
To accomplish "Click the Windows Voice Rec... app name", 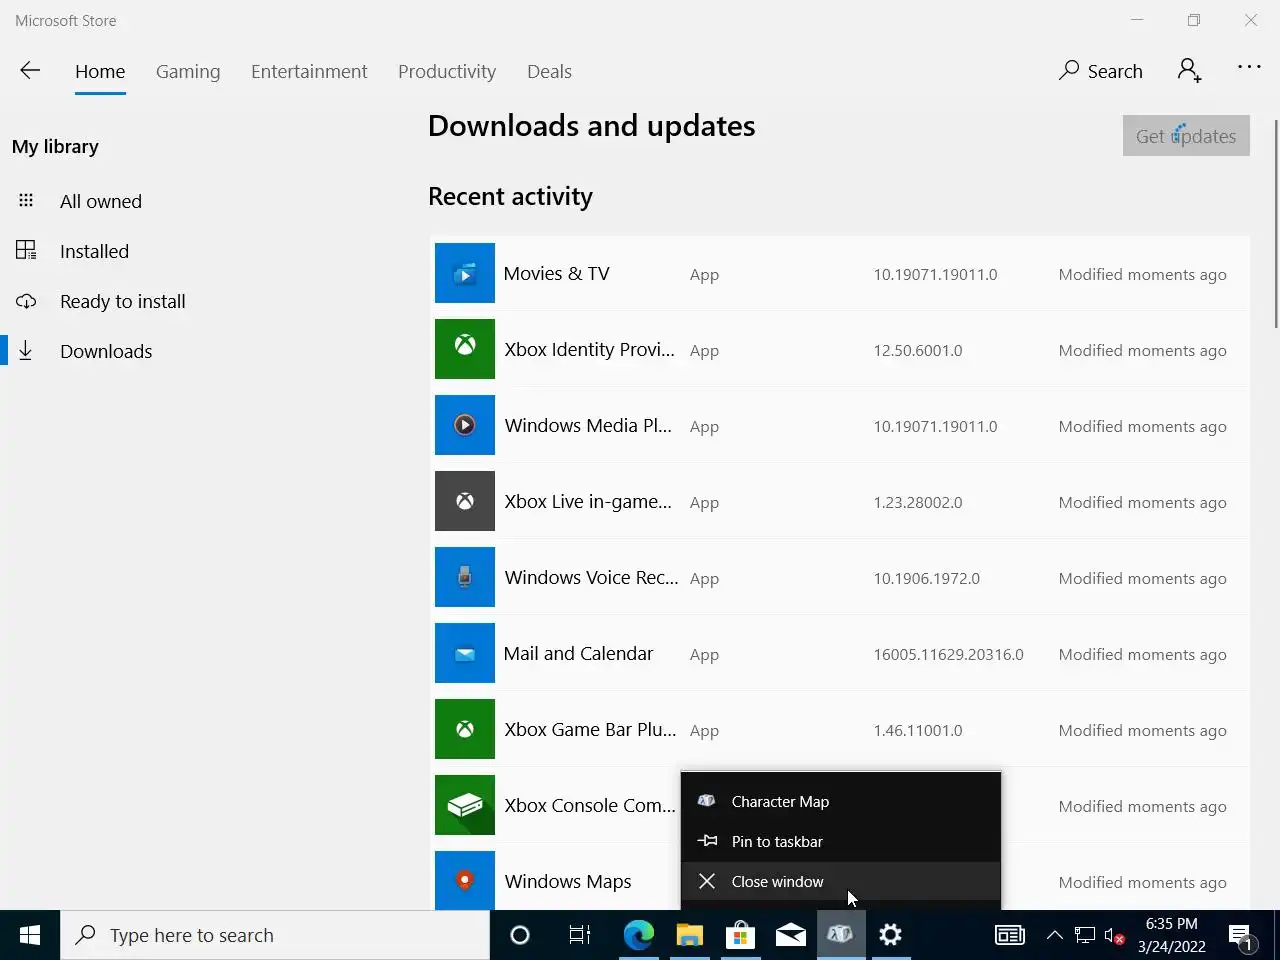I will tap(591, 577).
